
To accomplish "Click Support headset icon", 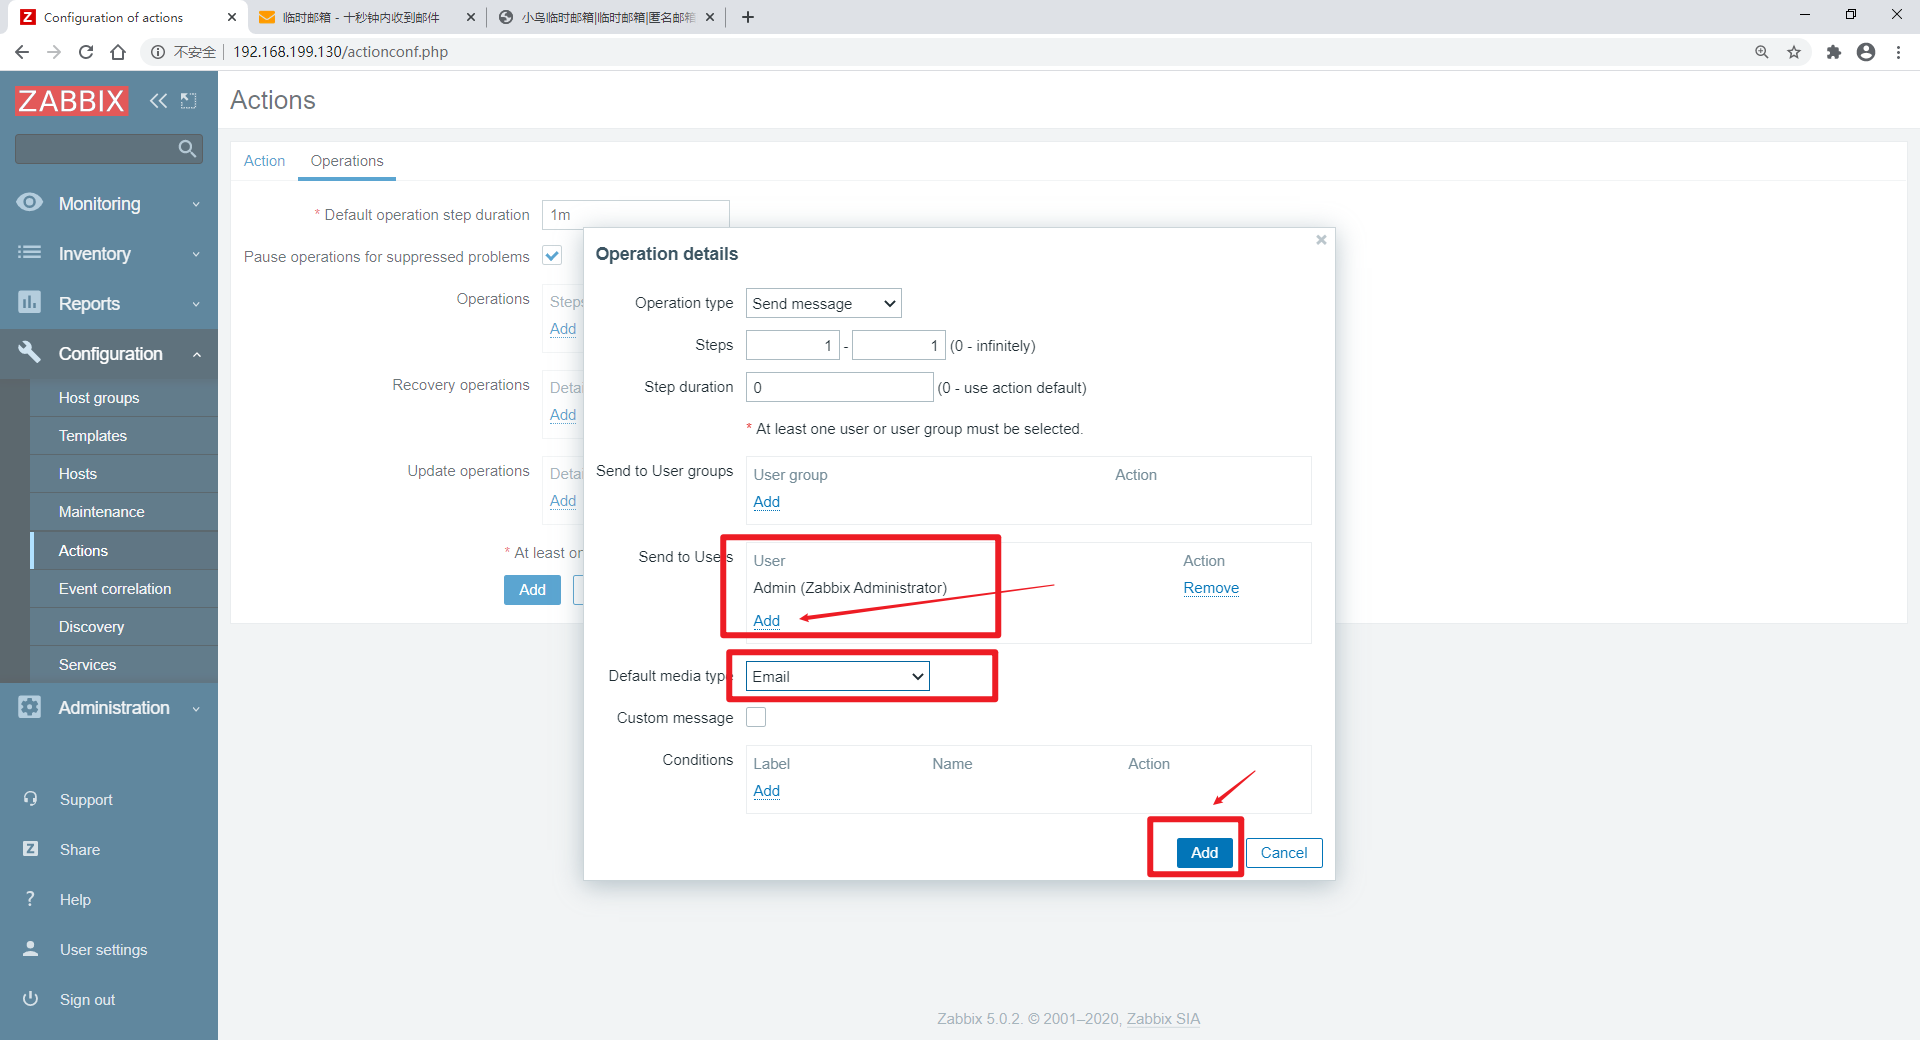I will 31,799.
